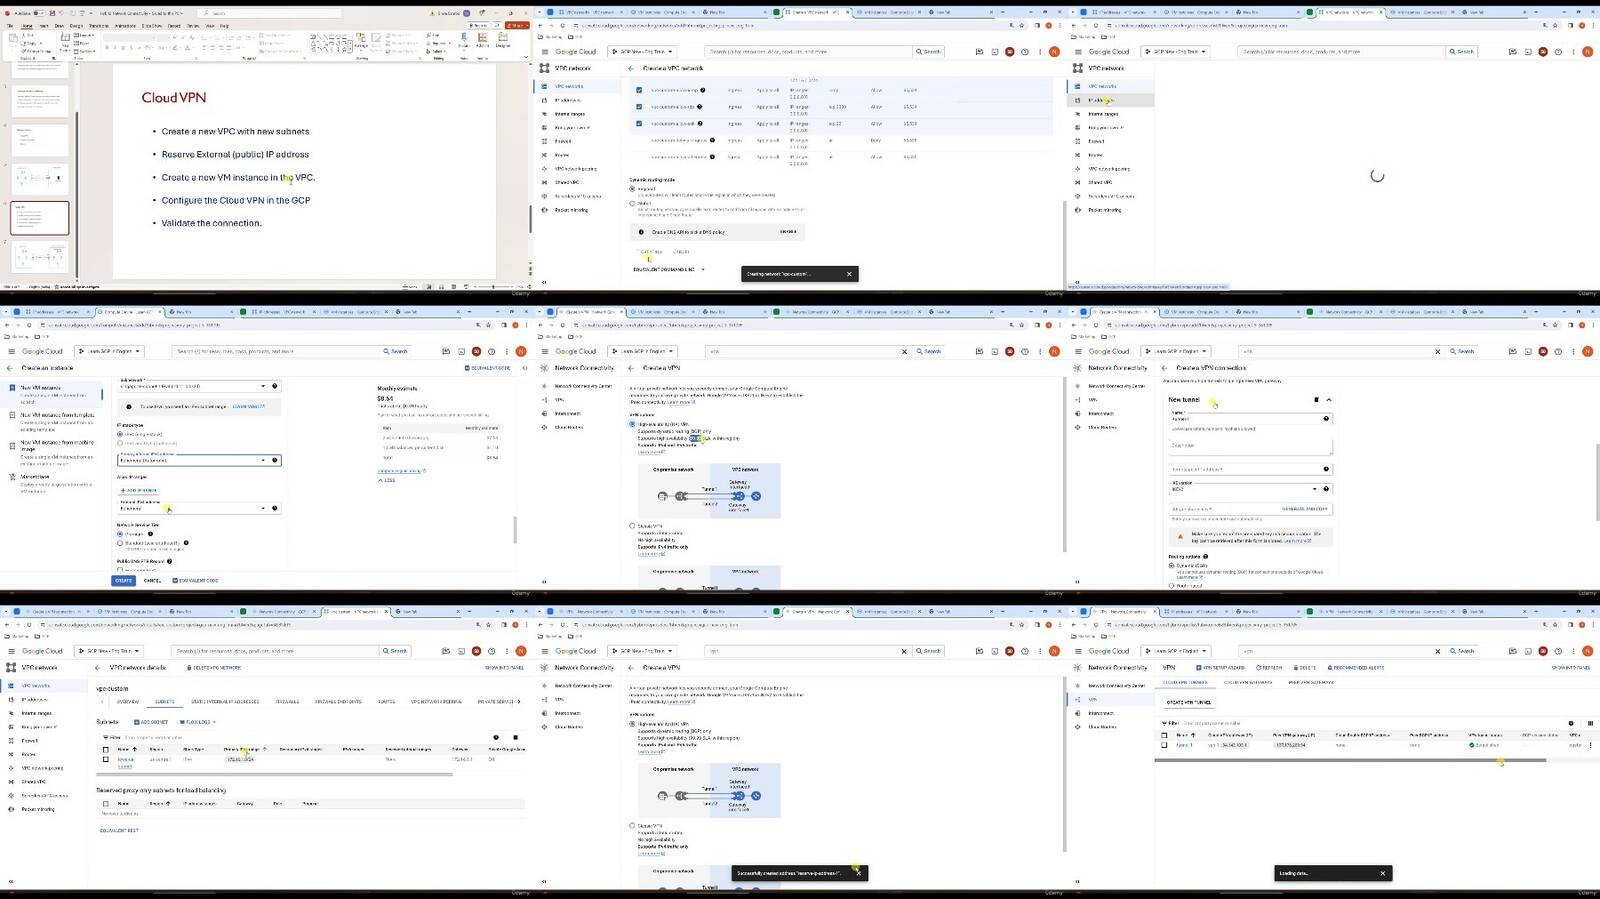
Task: Select Regional dynamic routing mode on the Create a VPC network page
Action: 632,188
